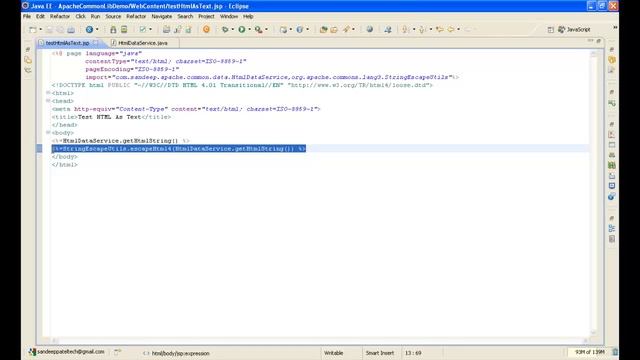Viewport: 640px width, 360px height.
Task: Open the Debug dropdown arrow
Action: point(232,29)
